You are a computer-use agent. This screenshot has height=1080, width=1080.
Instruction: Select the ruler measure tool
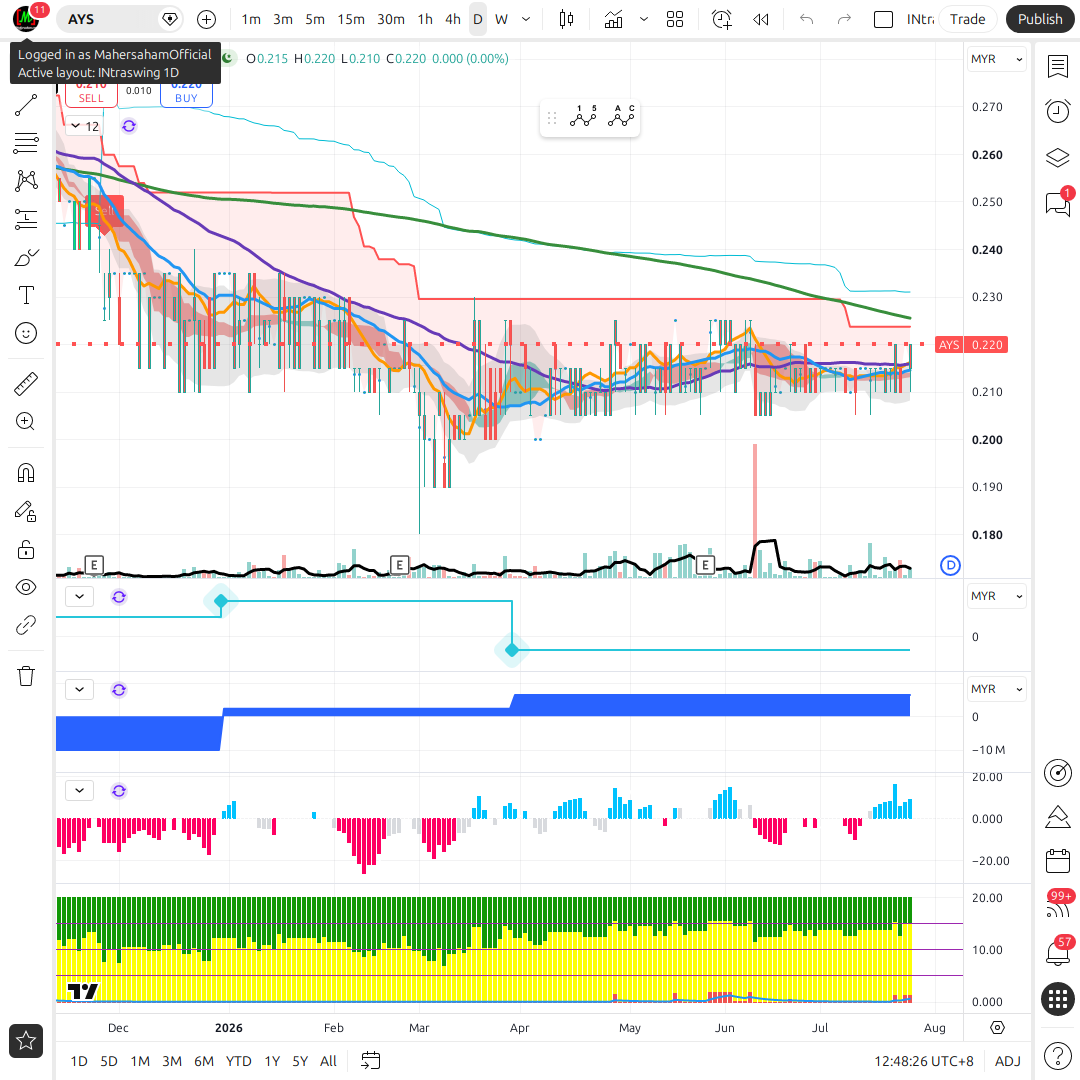tap(26, 384)
